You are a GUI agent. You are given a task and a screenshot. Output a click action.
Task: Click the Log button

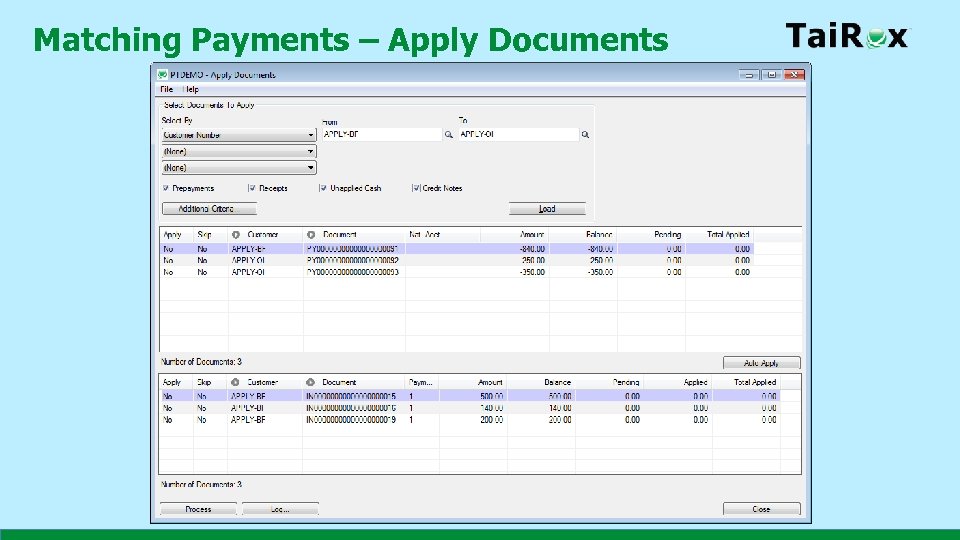tap(280, 509)
